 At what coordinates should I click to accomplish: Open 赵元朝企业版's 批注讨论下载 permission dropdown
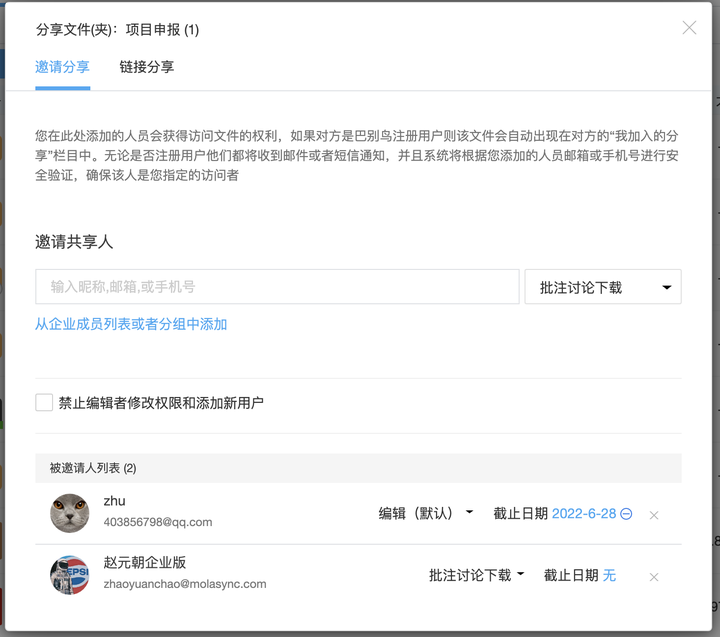[477, 575]
